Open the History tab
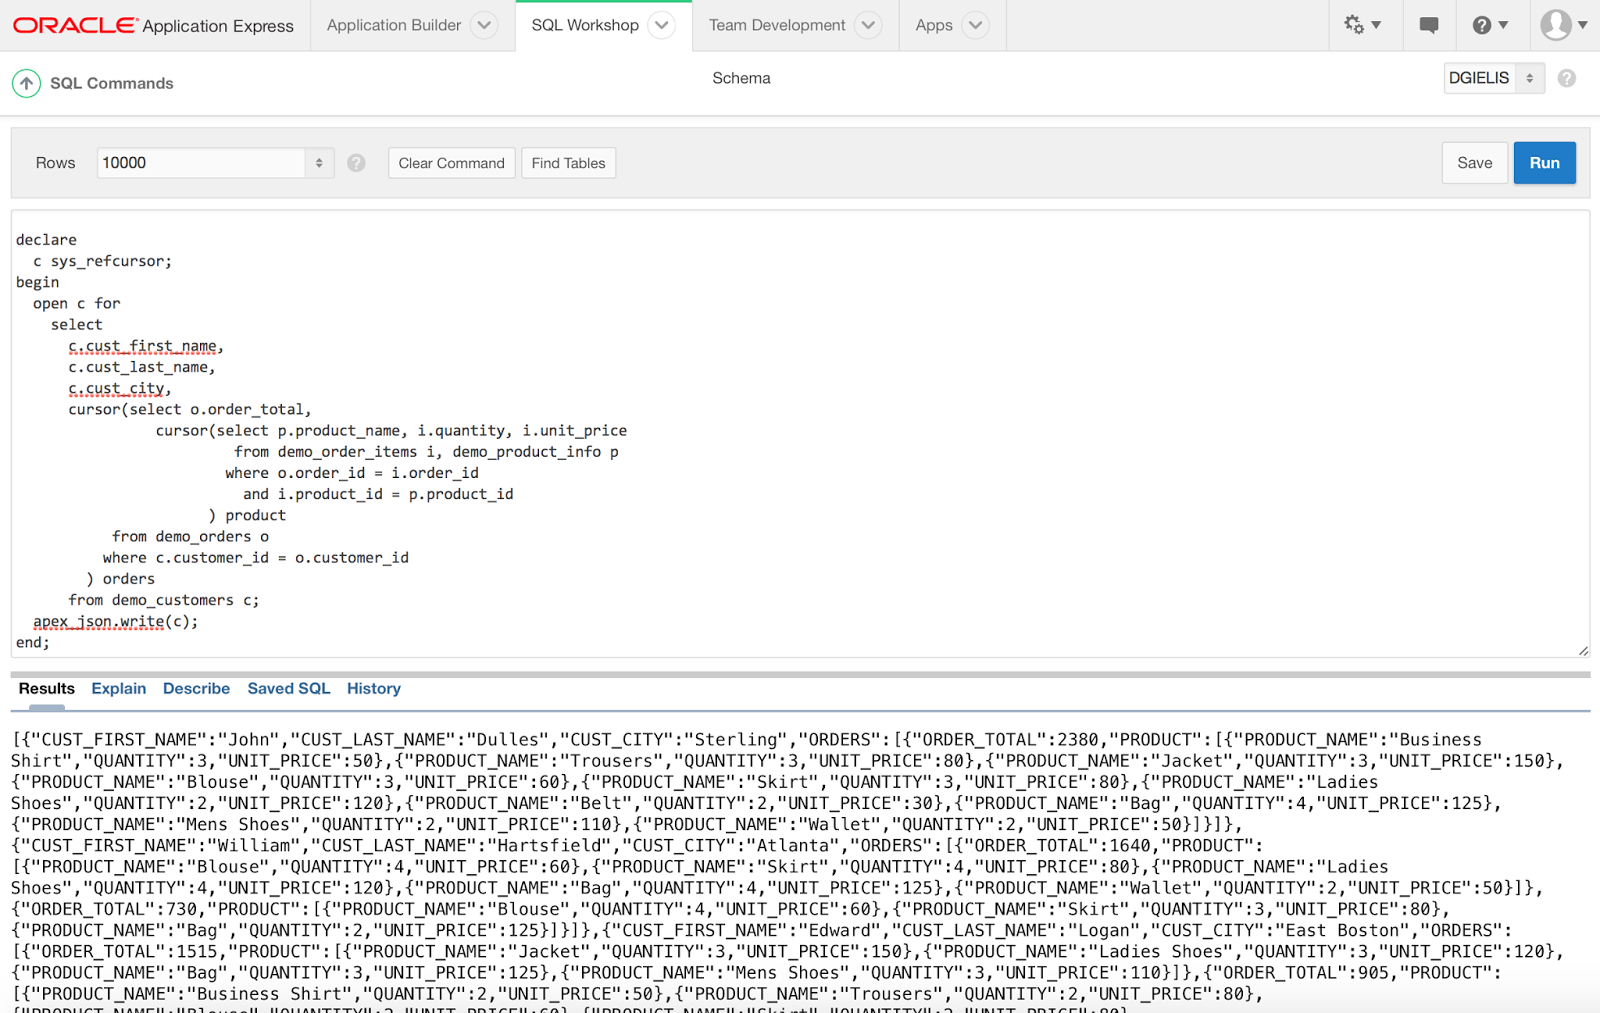The height and width of the screenshot is (1013, 1600). point(374,689)
